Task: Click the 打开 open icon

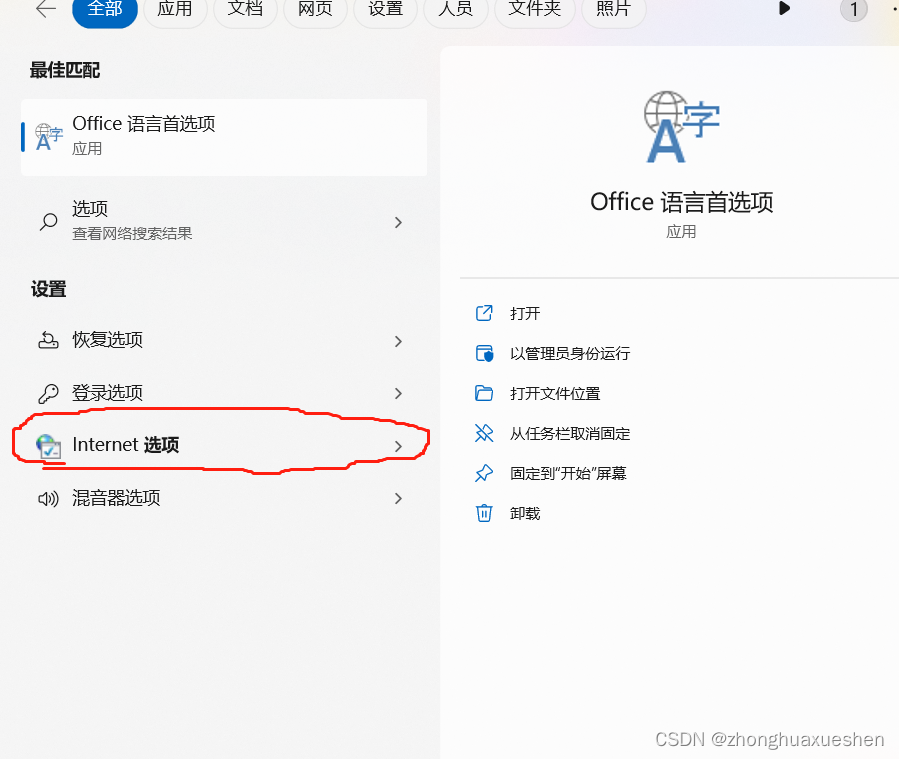Action: point(484,313)
